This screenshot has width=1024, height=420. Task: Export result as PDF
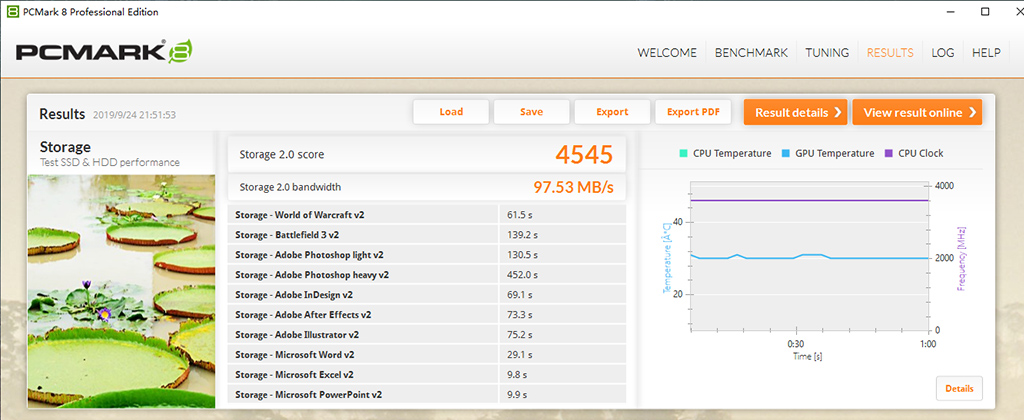[693, 112]
